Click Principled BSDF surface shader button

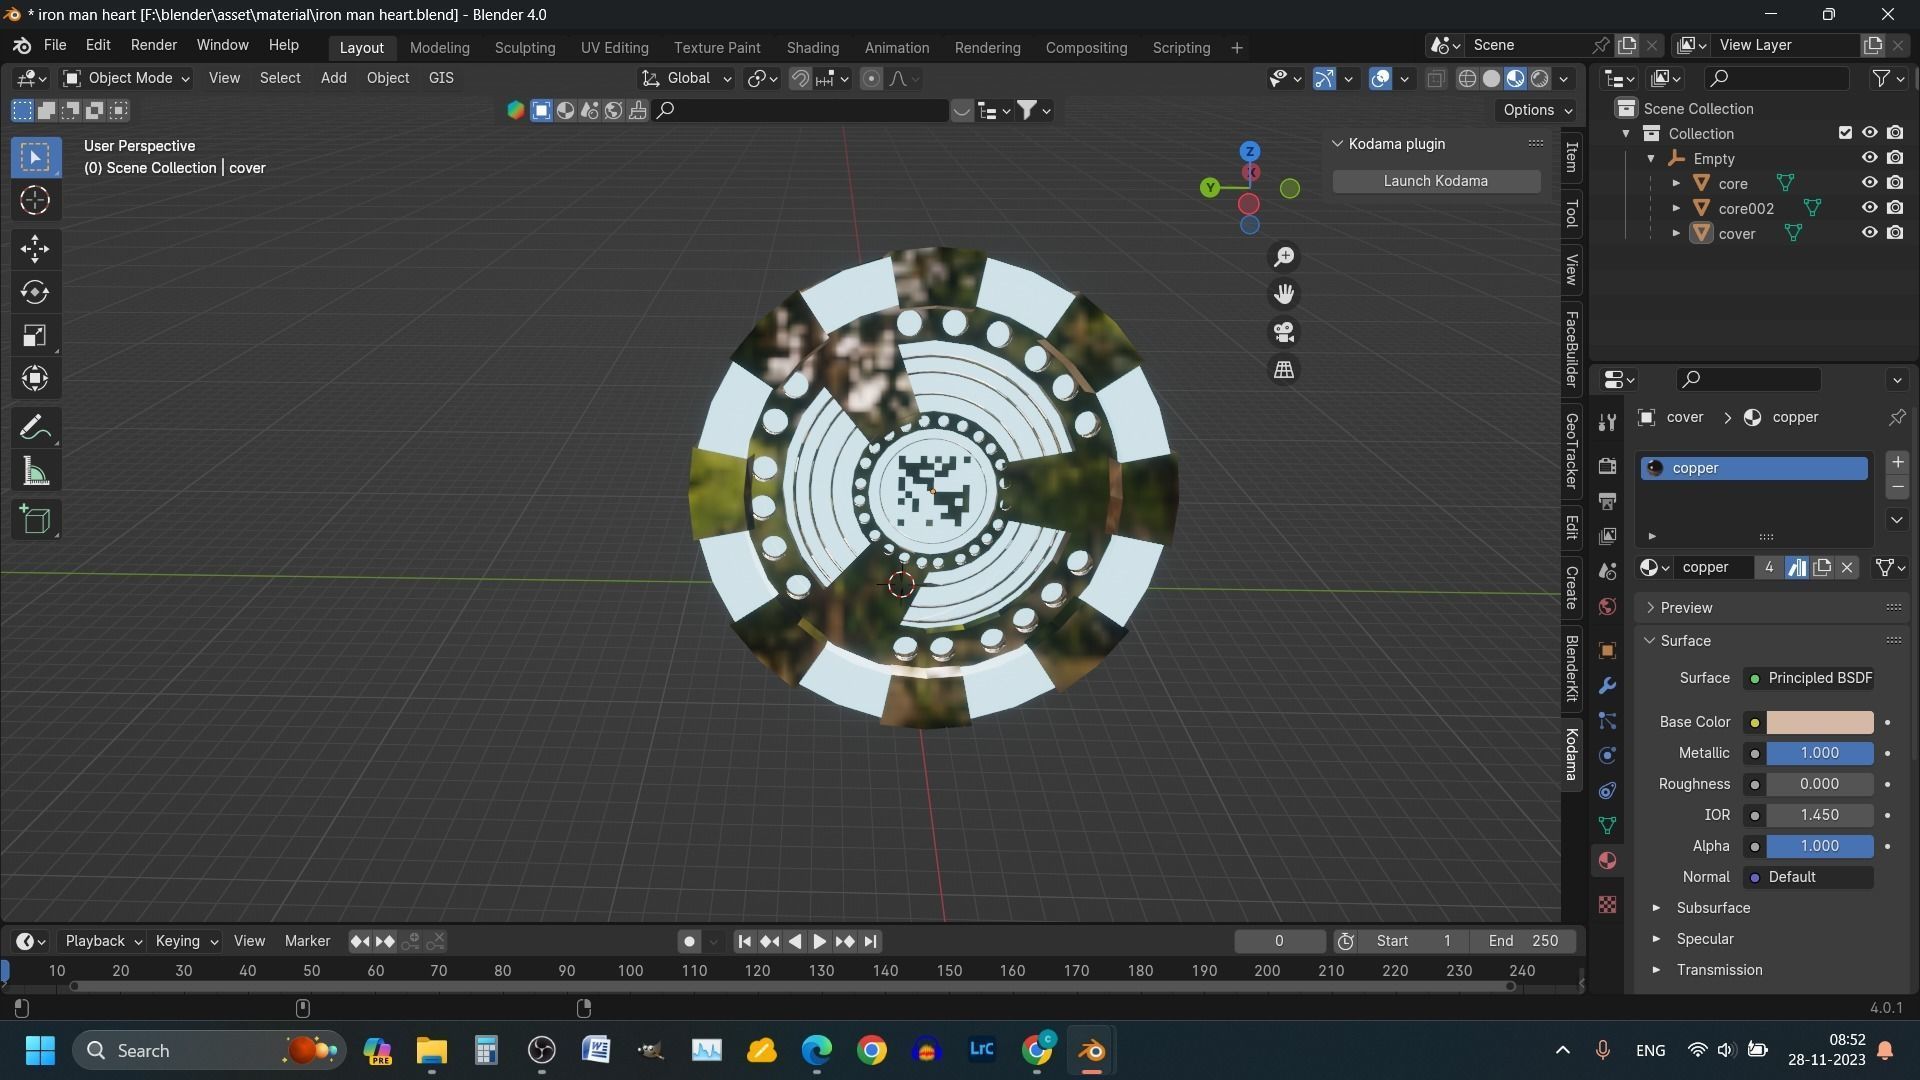pyautogui.click(x=1808, y=678)
